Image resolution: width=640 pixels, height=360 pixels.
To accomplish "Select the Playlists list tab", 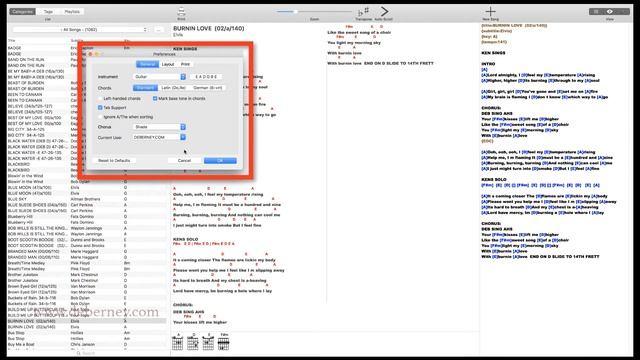I will click(72, 11).
